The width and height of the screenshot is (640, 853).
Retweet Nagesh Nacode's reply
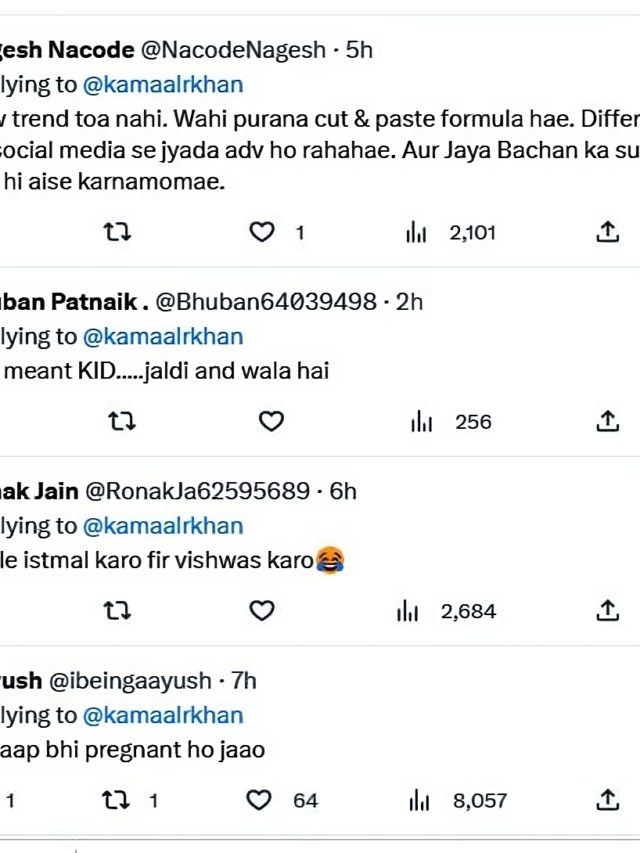(118, 232)
